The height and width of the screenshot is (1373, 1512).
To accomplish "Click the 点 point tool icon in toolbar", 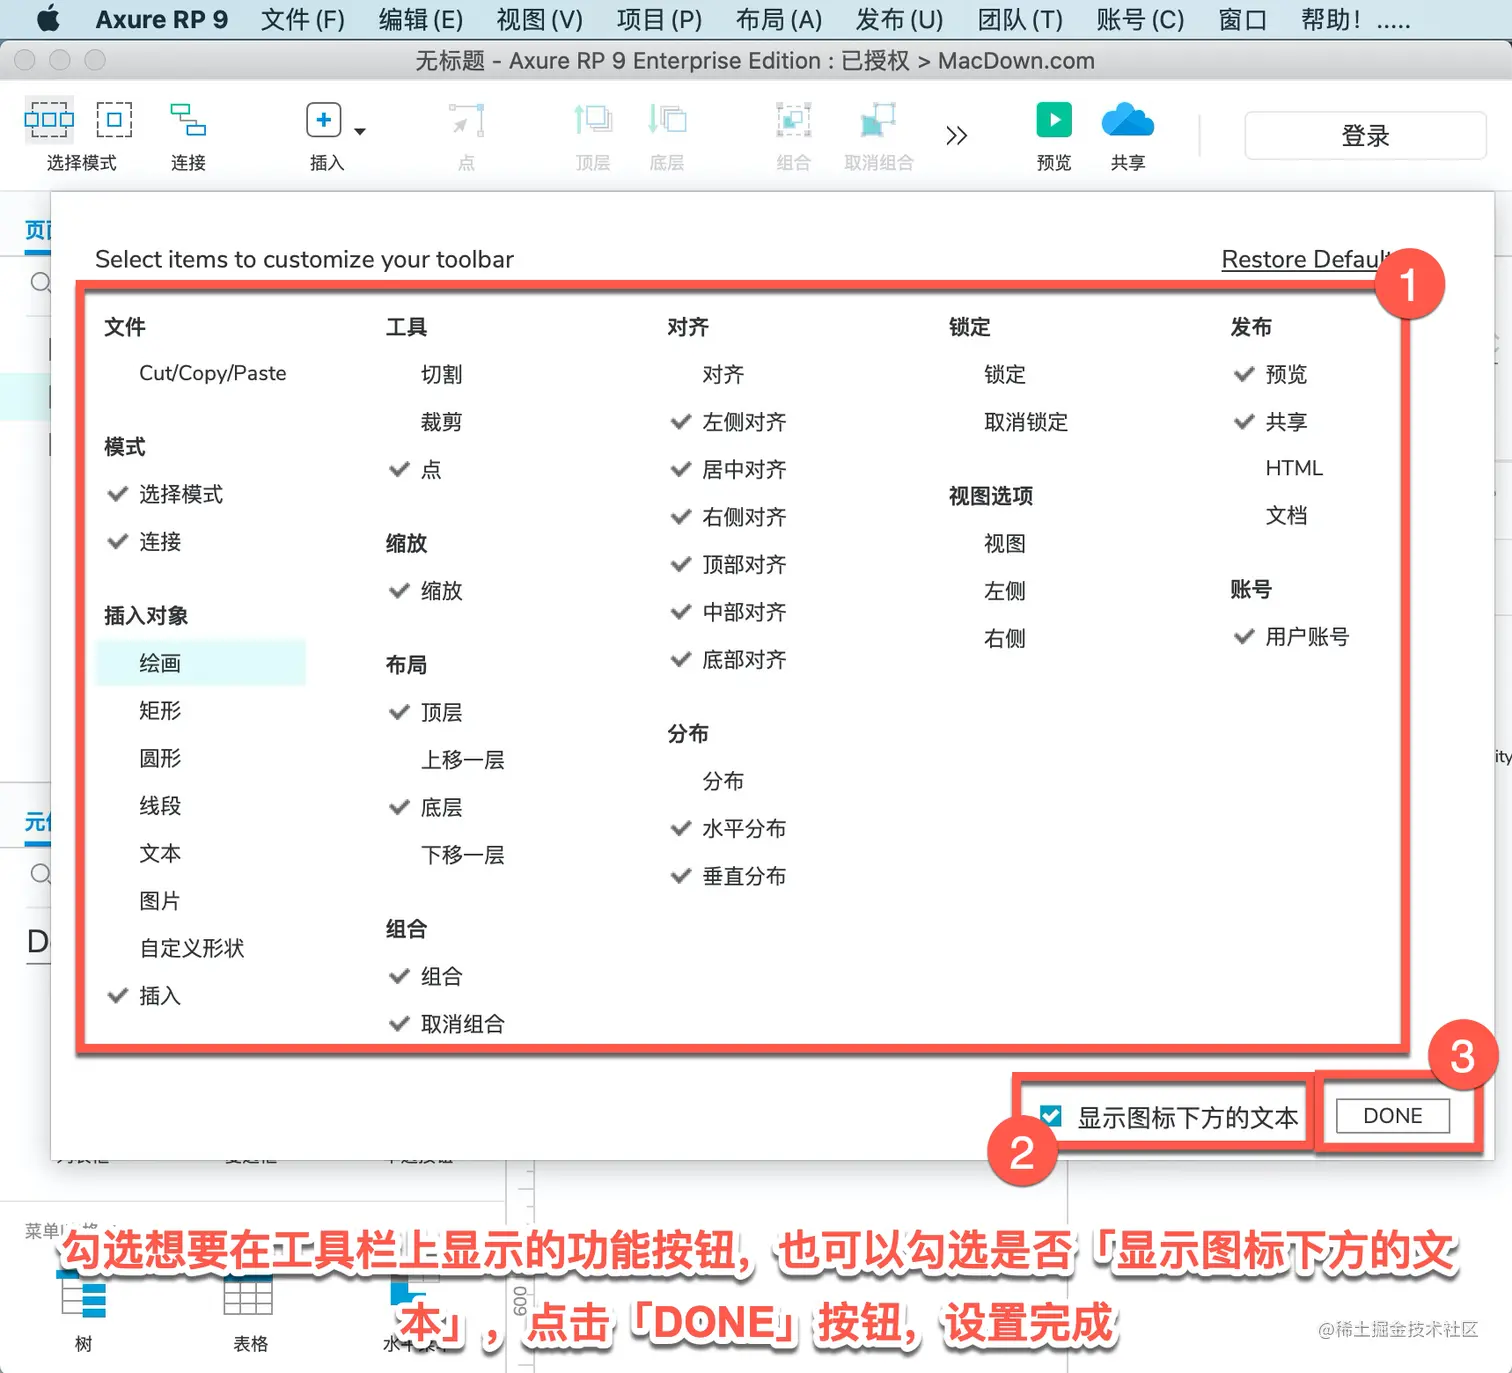I will pyautogui.click(x=466, y=120).
